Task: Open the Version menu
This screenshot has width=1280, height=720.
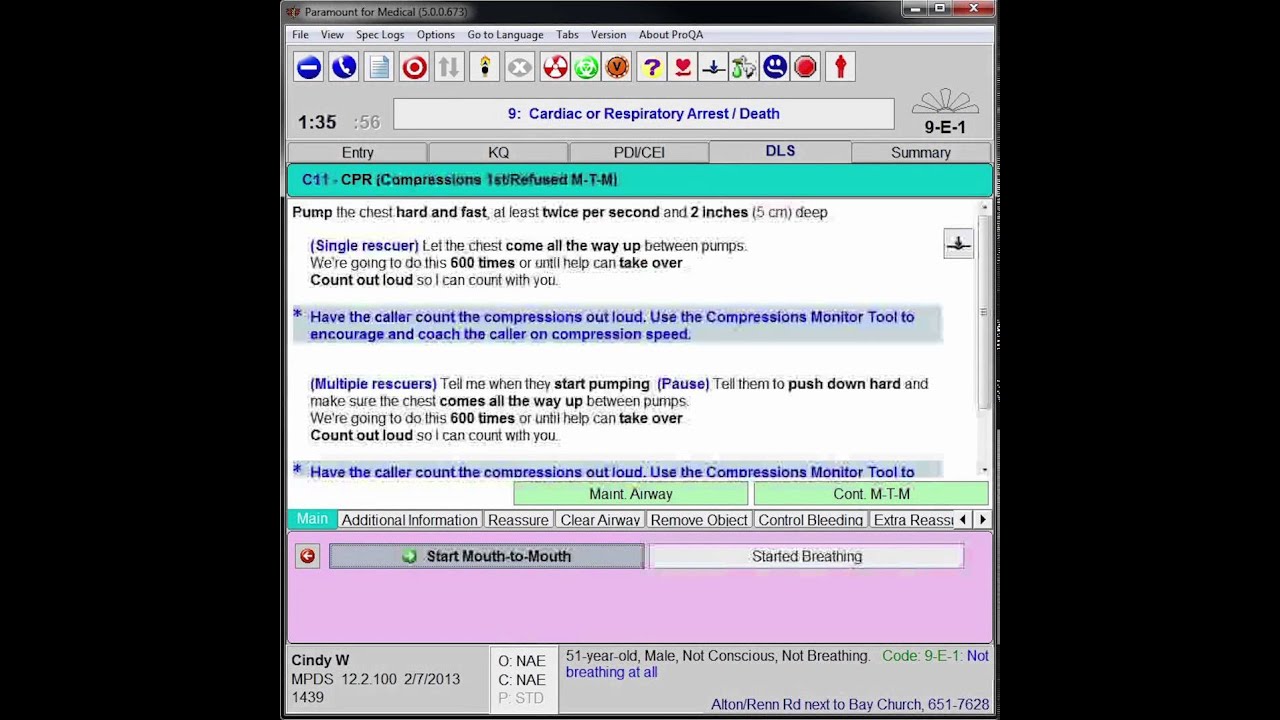Action: (608, 34)
